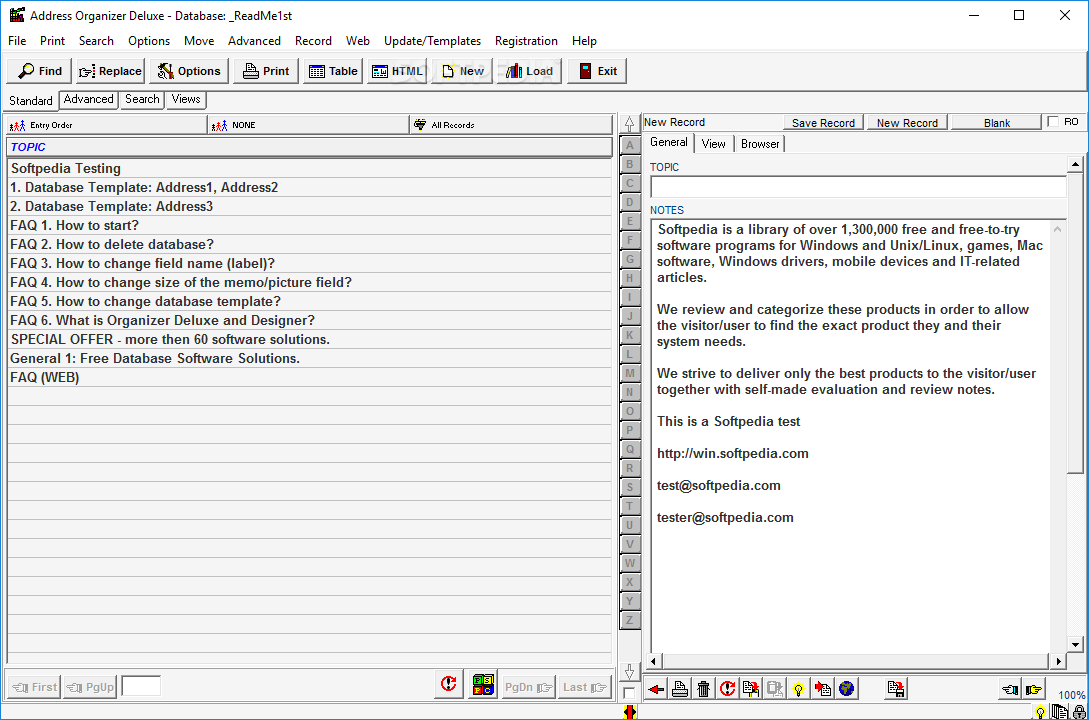The width and height of the screenshot is (1089, 720).
Task: Open the Update/Templates menu
Action: tap(432, 41)
